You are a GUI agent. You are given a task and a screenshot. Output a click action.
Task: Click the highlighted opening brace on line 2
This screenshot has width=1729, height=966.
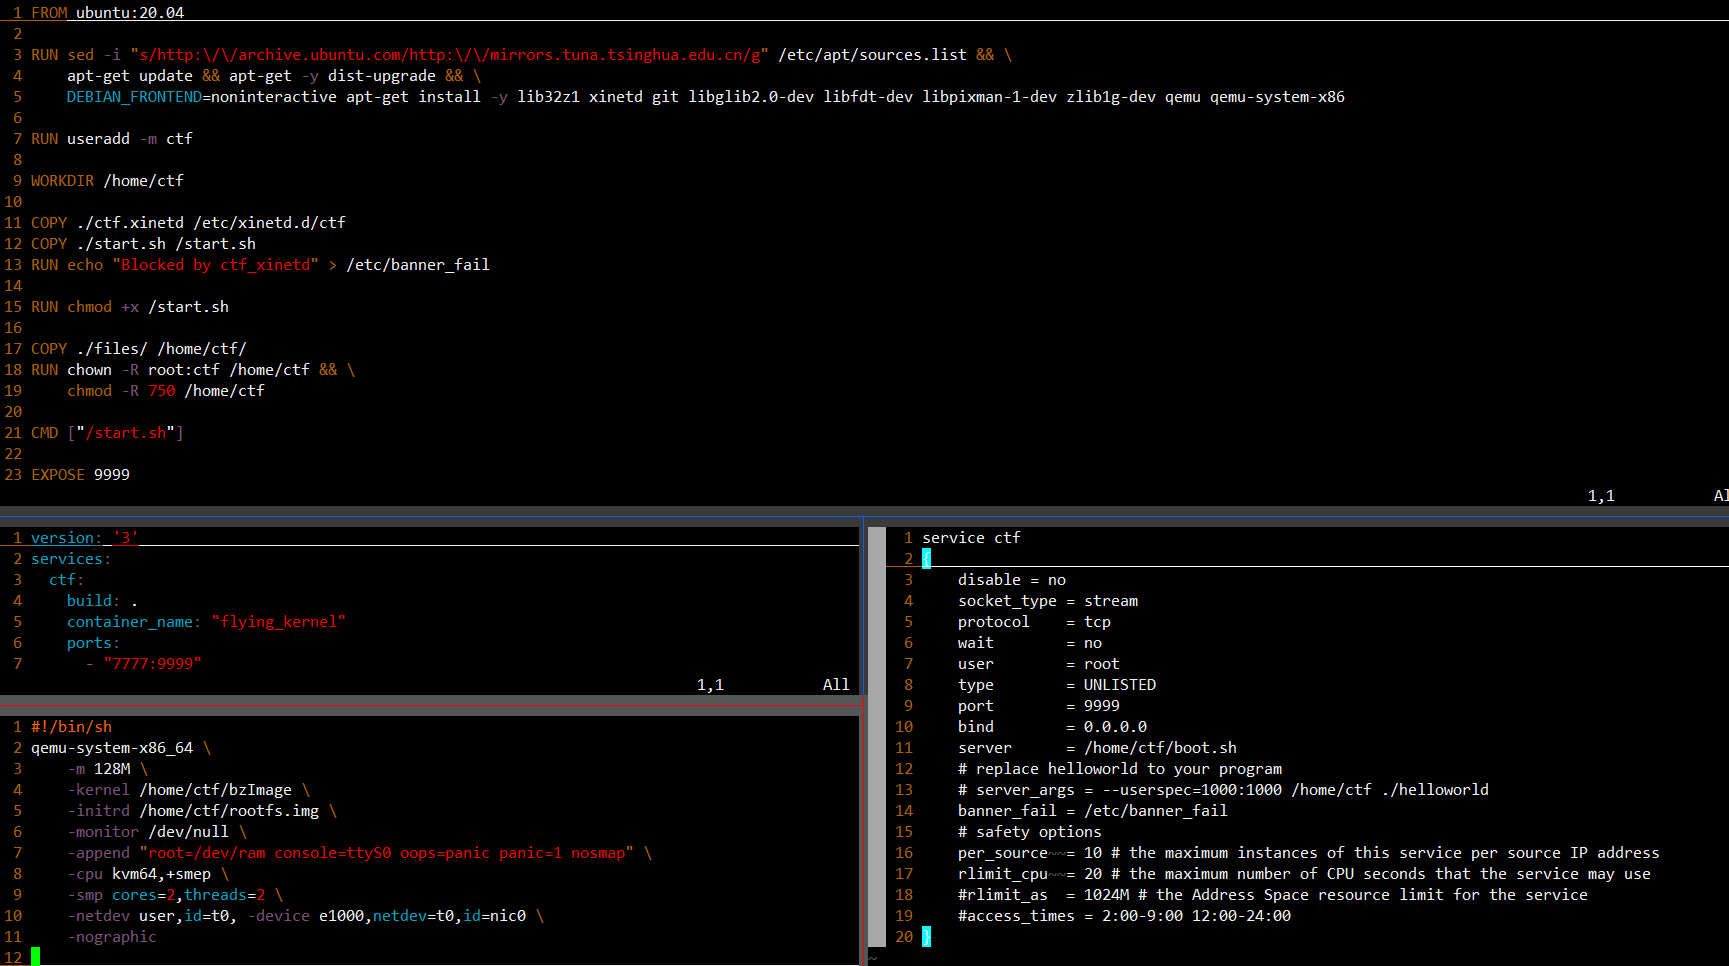coord(926,559)
